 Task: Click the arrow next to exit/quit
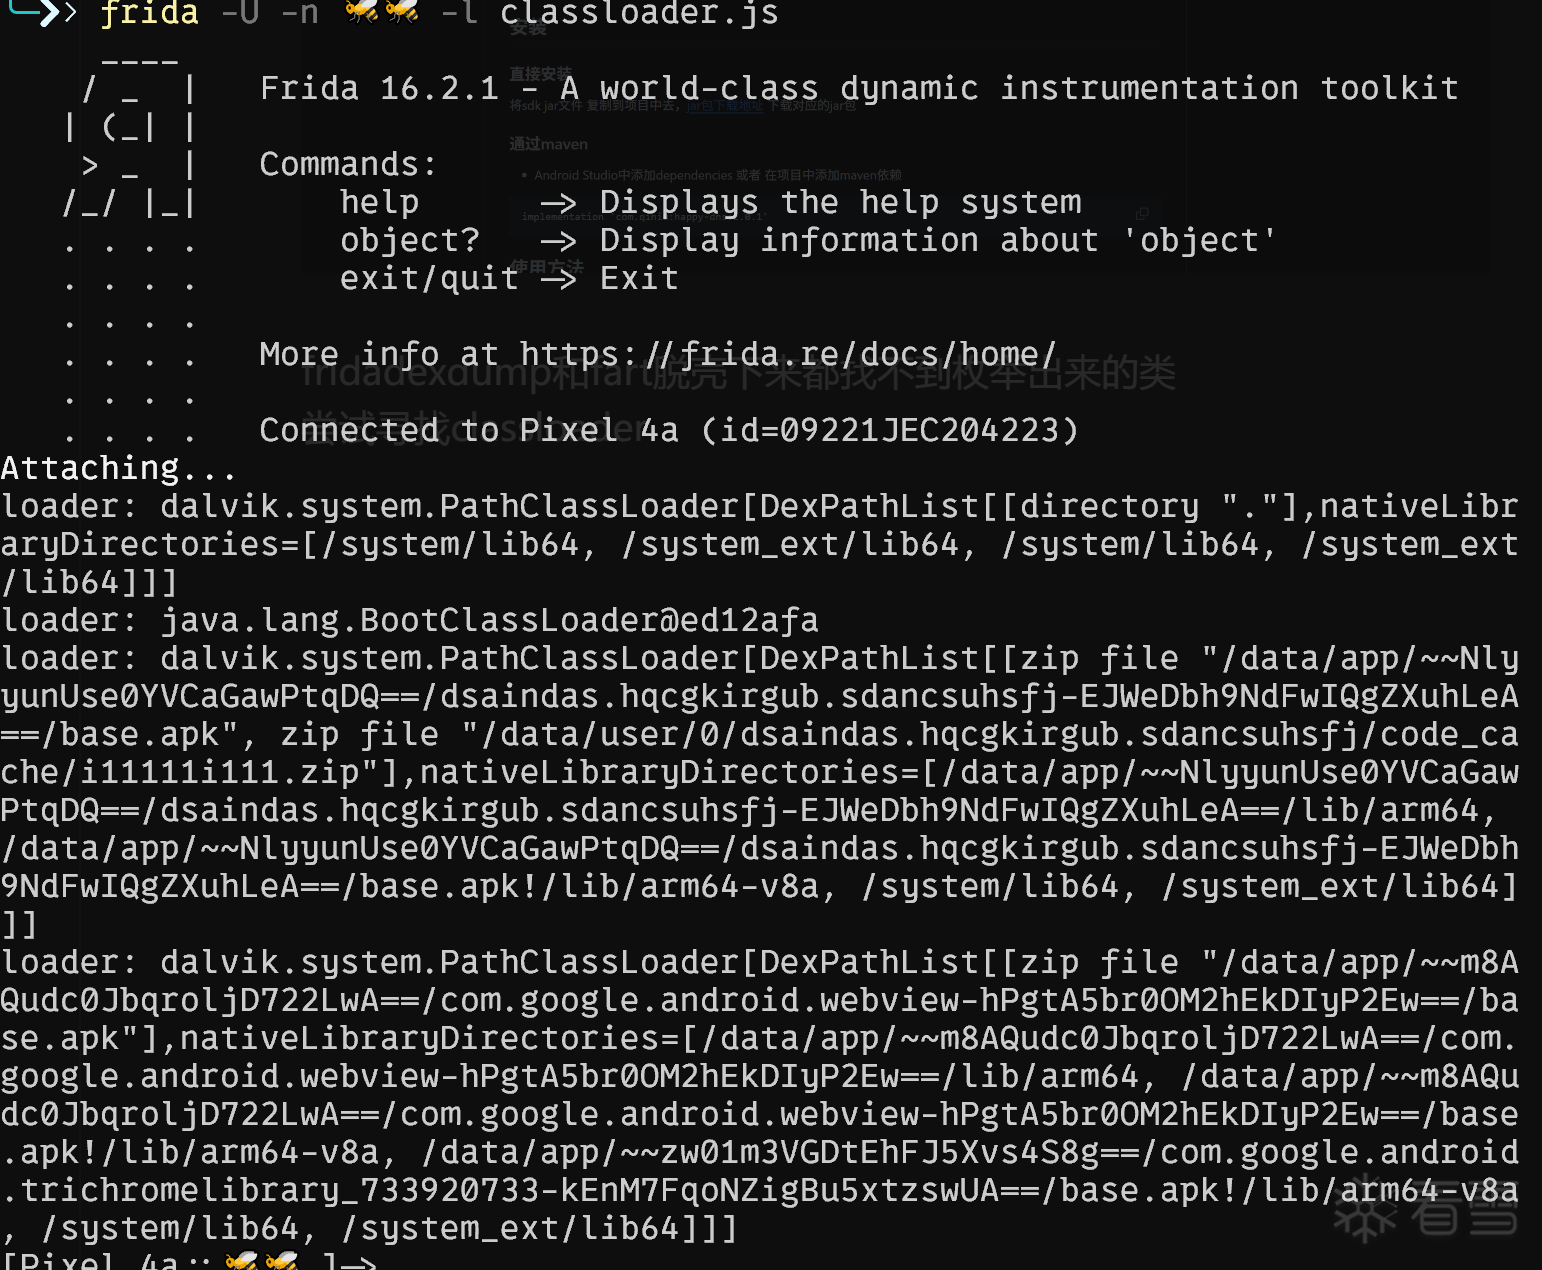[558, 279]
